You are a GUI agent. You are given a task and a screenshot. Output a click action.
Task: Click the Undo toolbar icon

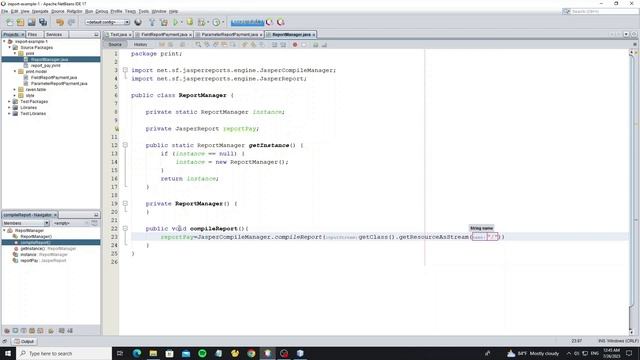pos(60,22)
